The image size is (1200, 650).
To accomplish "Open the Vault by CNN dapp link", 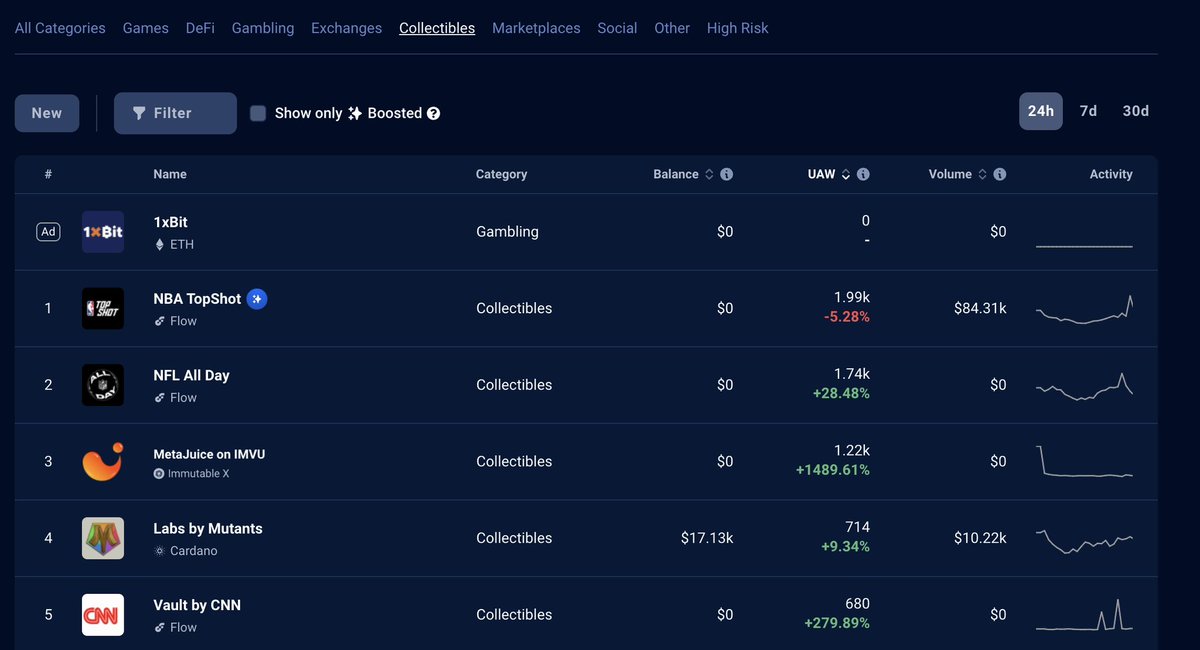I will pos(197,605).
